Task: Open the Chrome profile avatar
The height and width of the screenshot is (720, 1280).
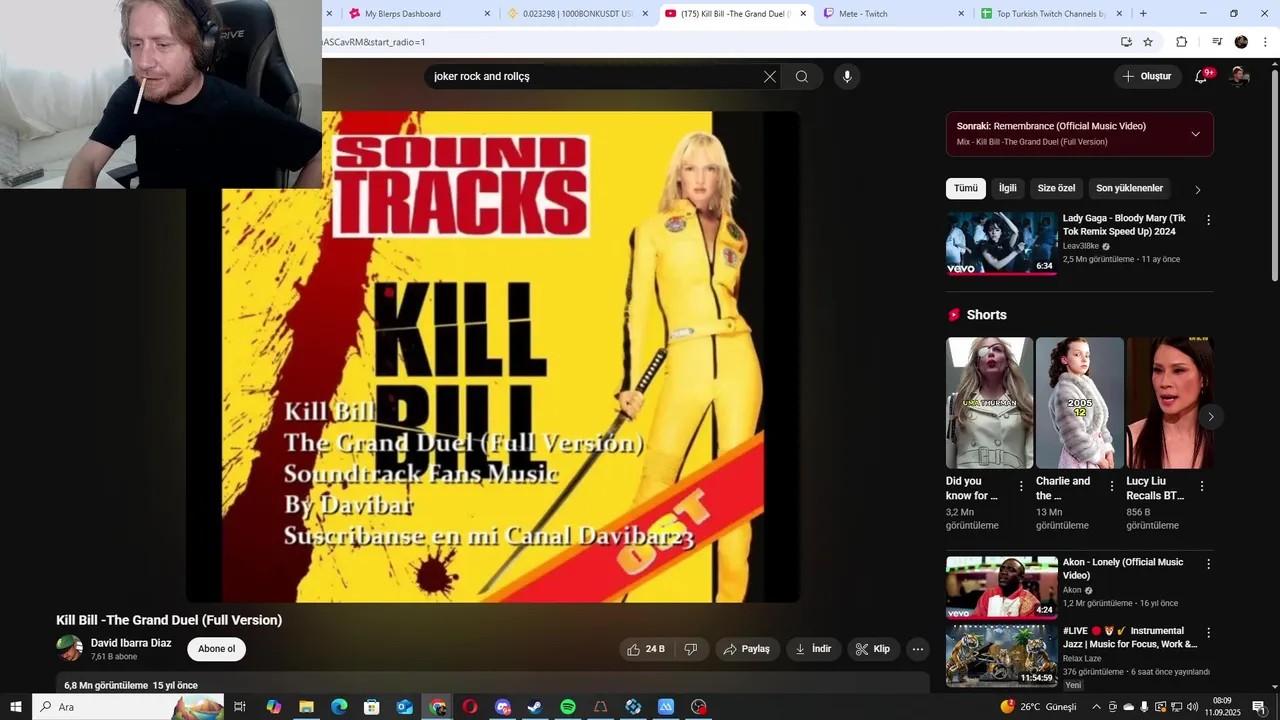Action: point(1241,42)
